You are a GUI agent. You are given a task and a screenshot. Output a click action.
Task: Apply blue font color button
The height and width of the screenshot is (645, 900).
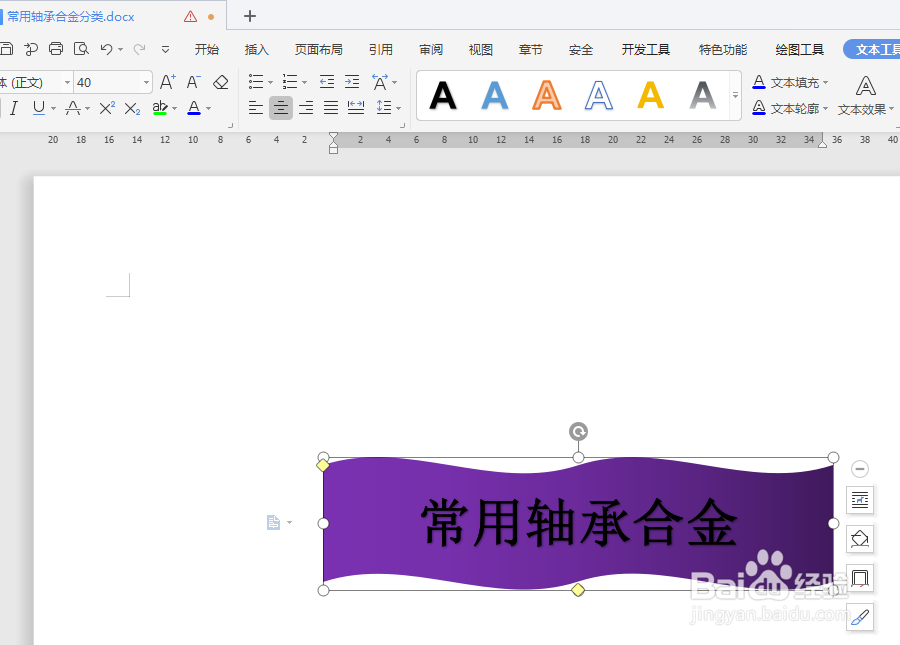[x=194, y=108]
